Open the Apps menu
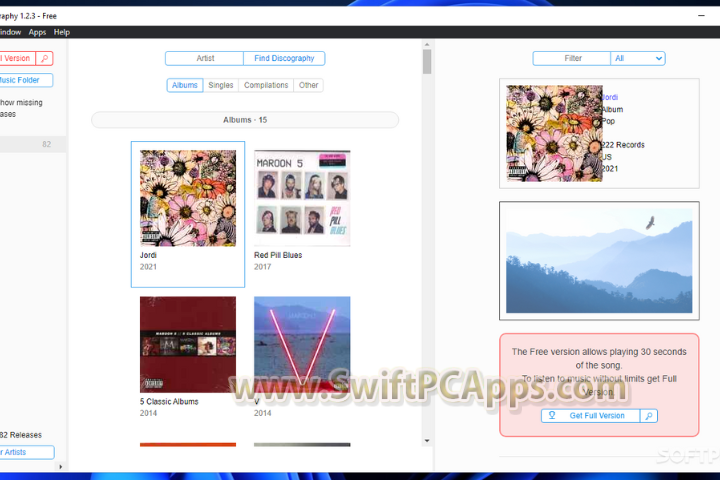Screen dimensions: 720x480 click(37, 32)
